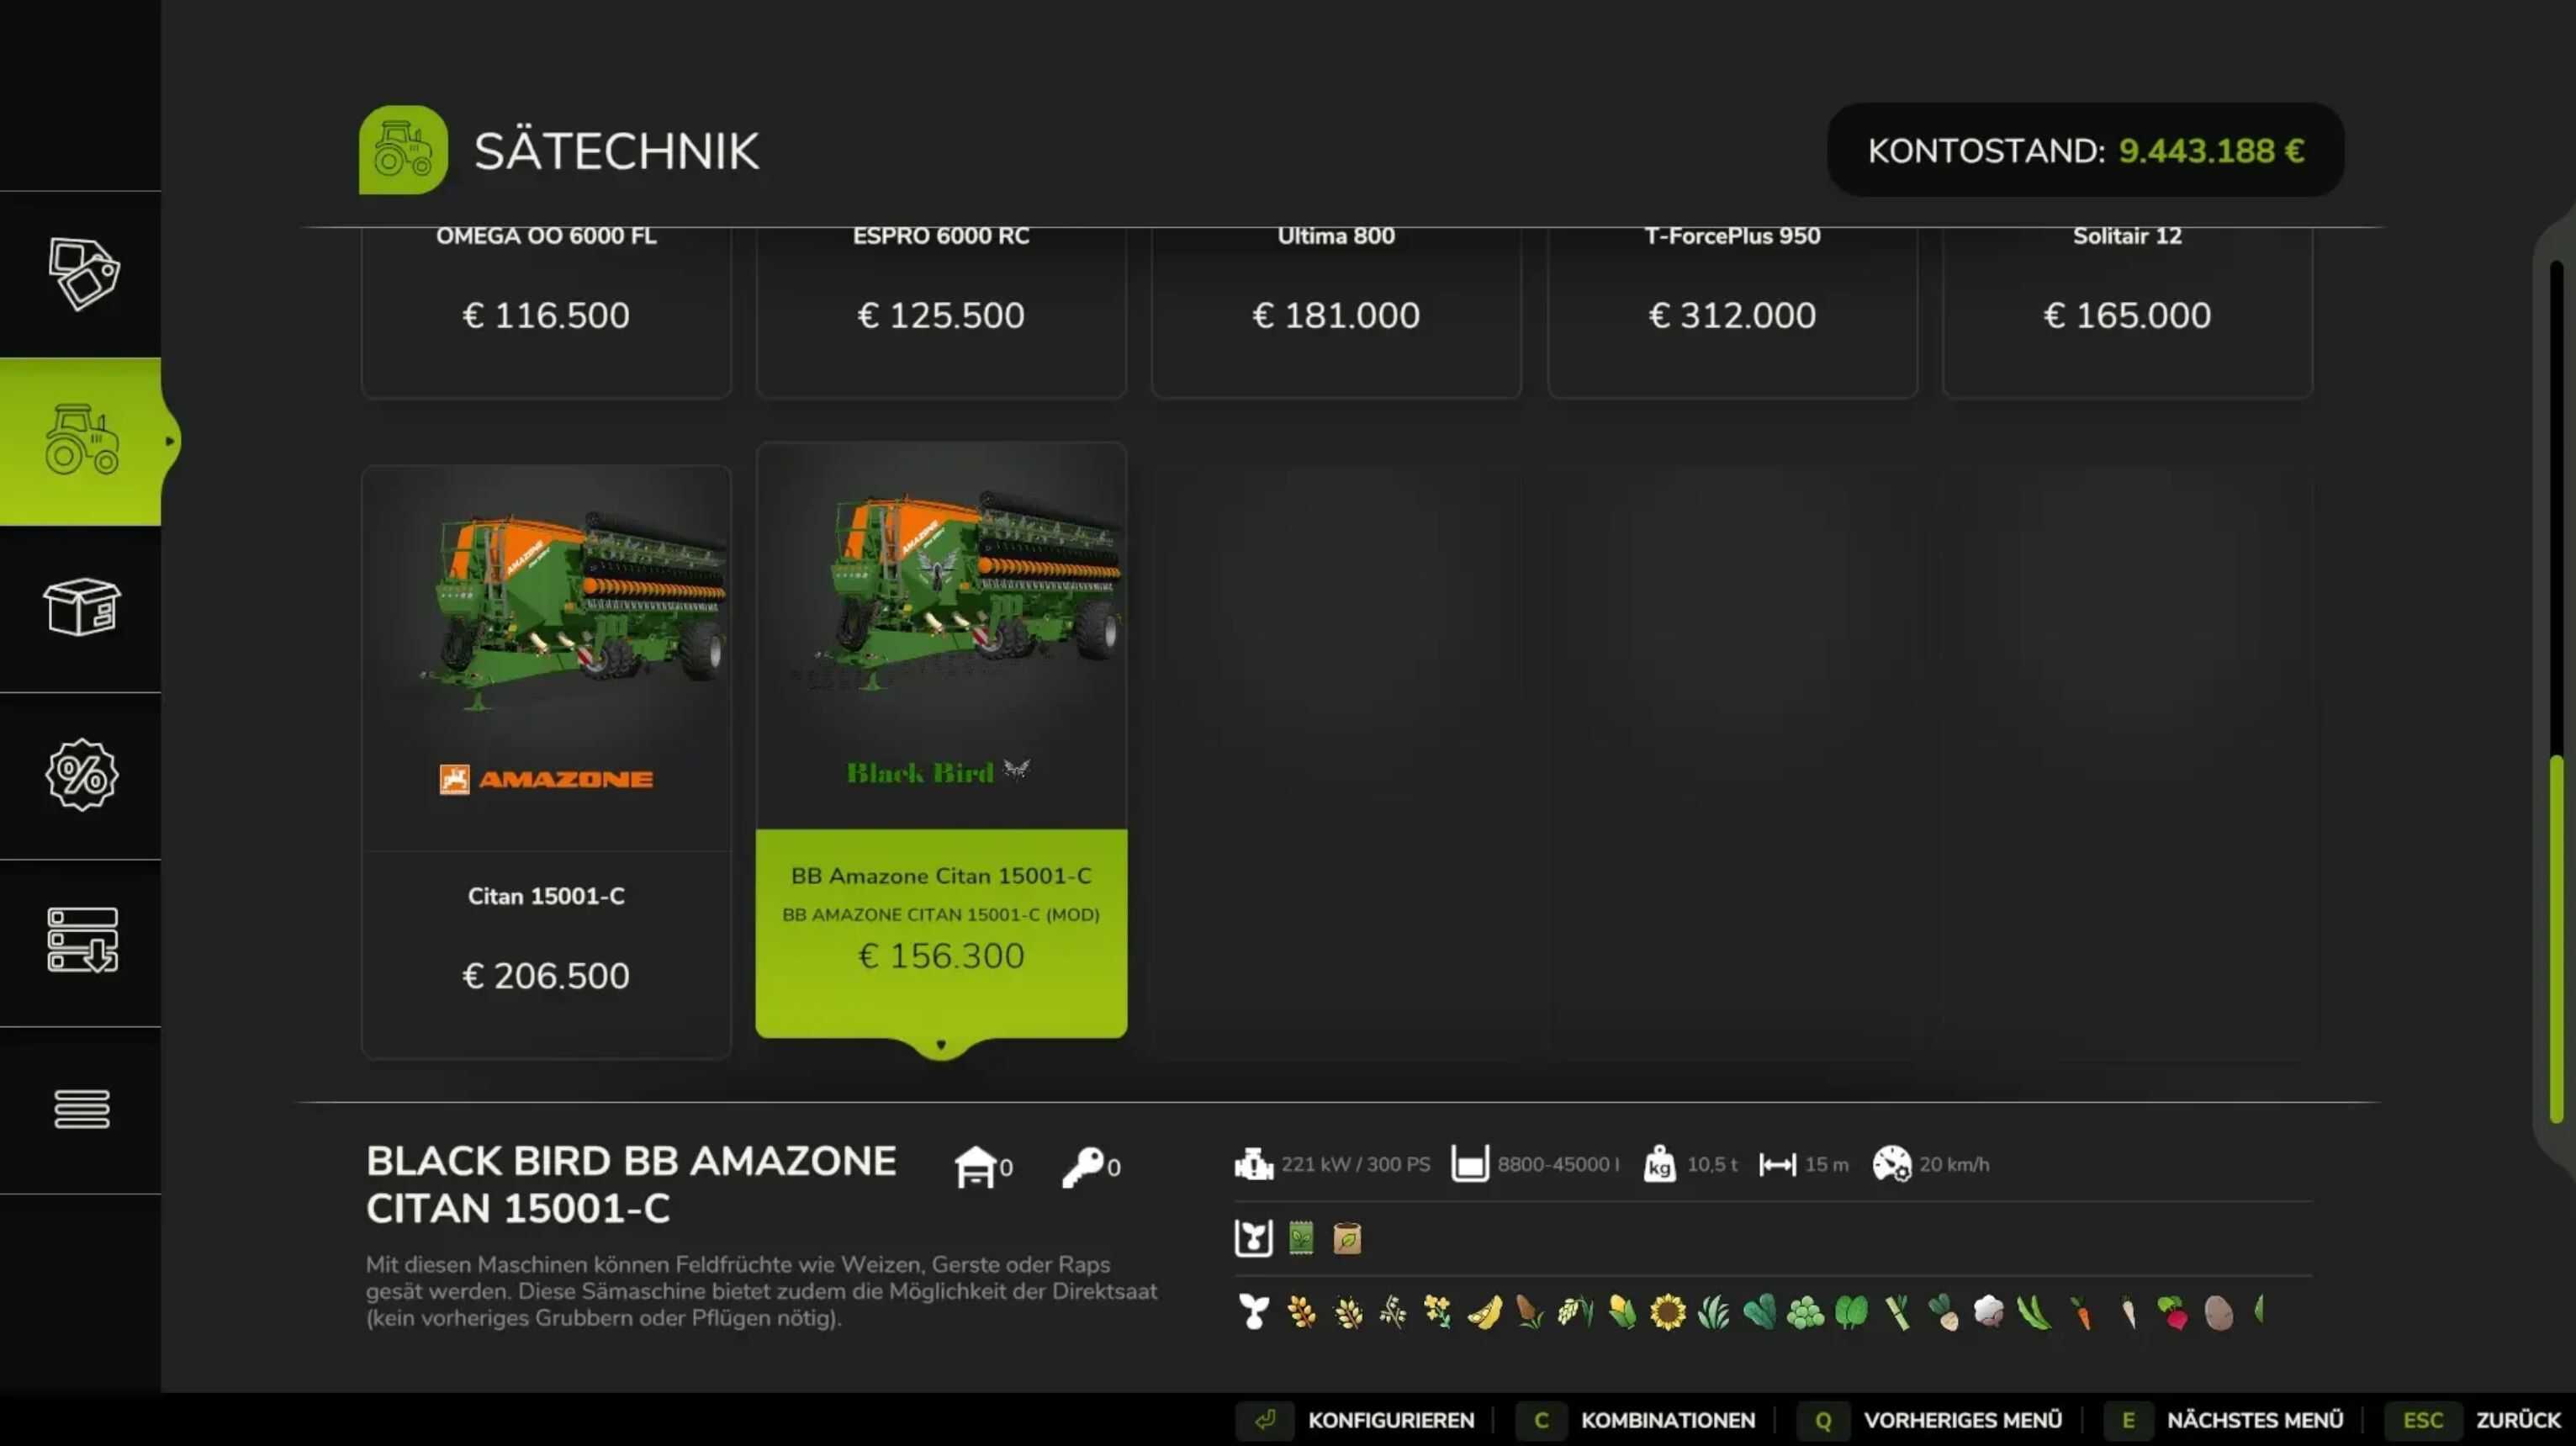Select the tractor vehicles sidebar icon
Screen dimensions: 2576x1446
[x=82, y=440]
